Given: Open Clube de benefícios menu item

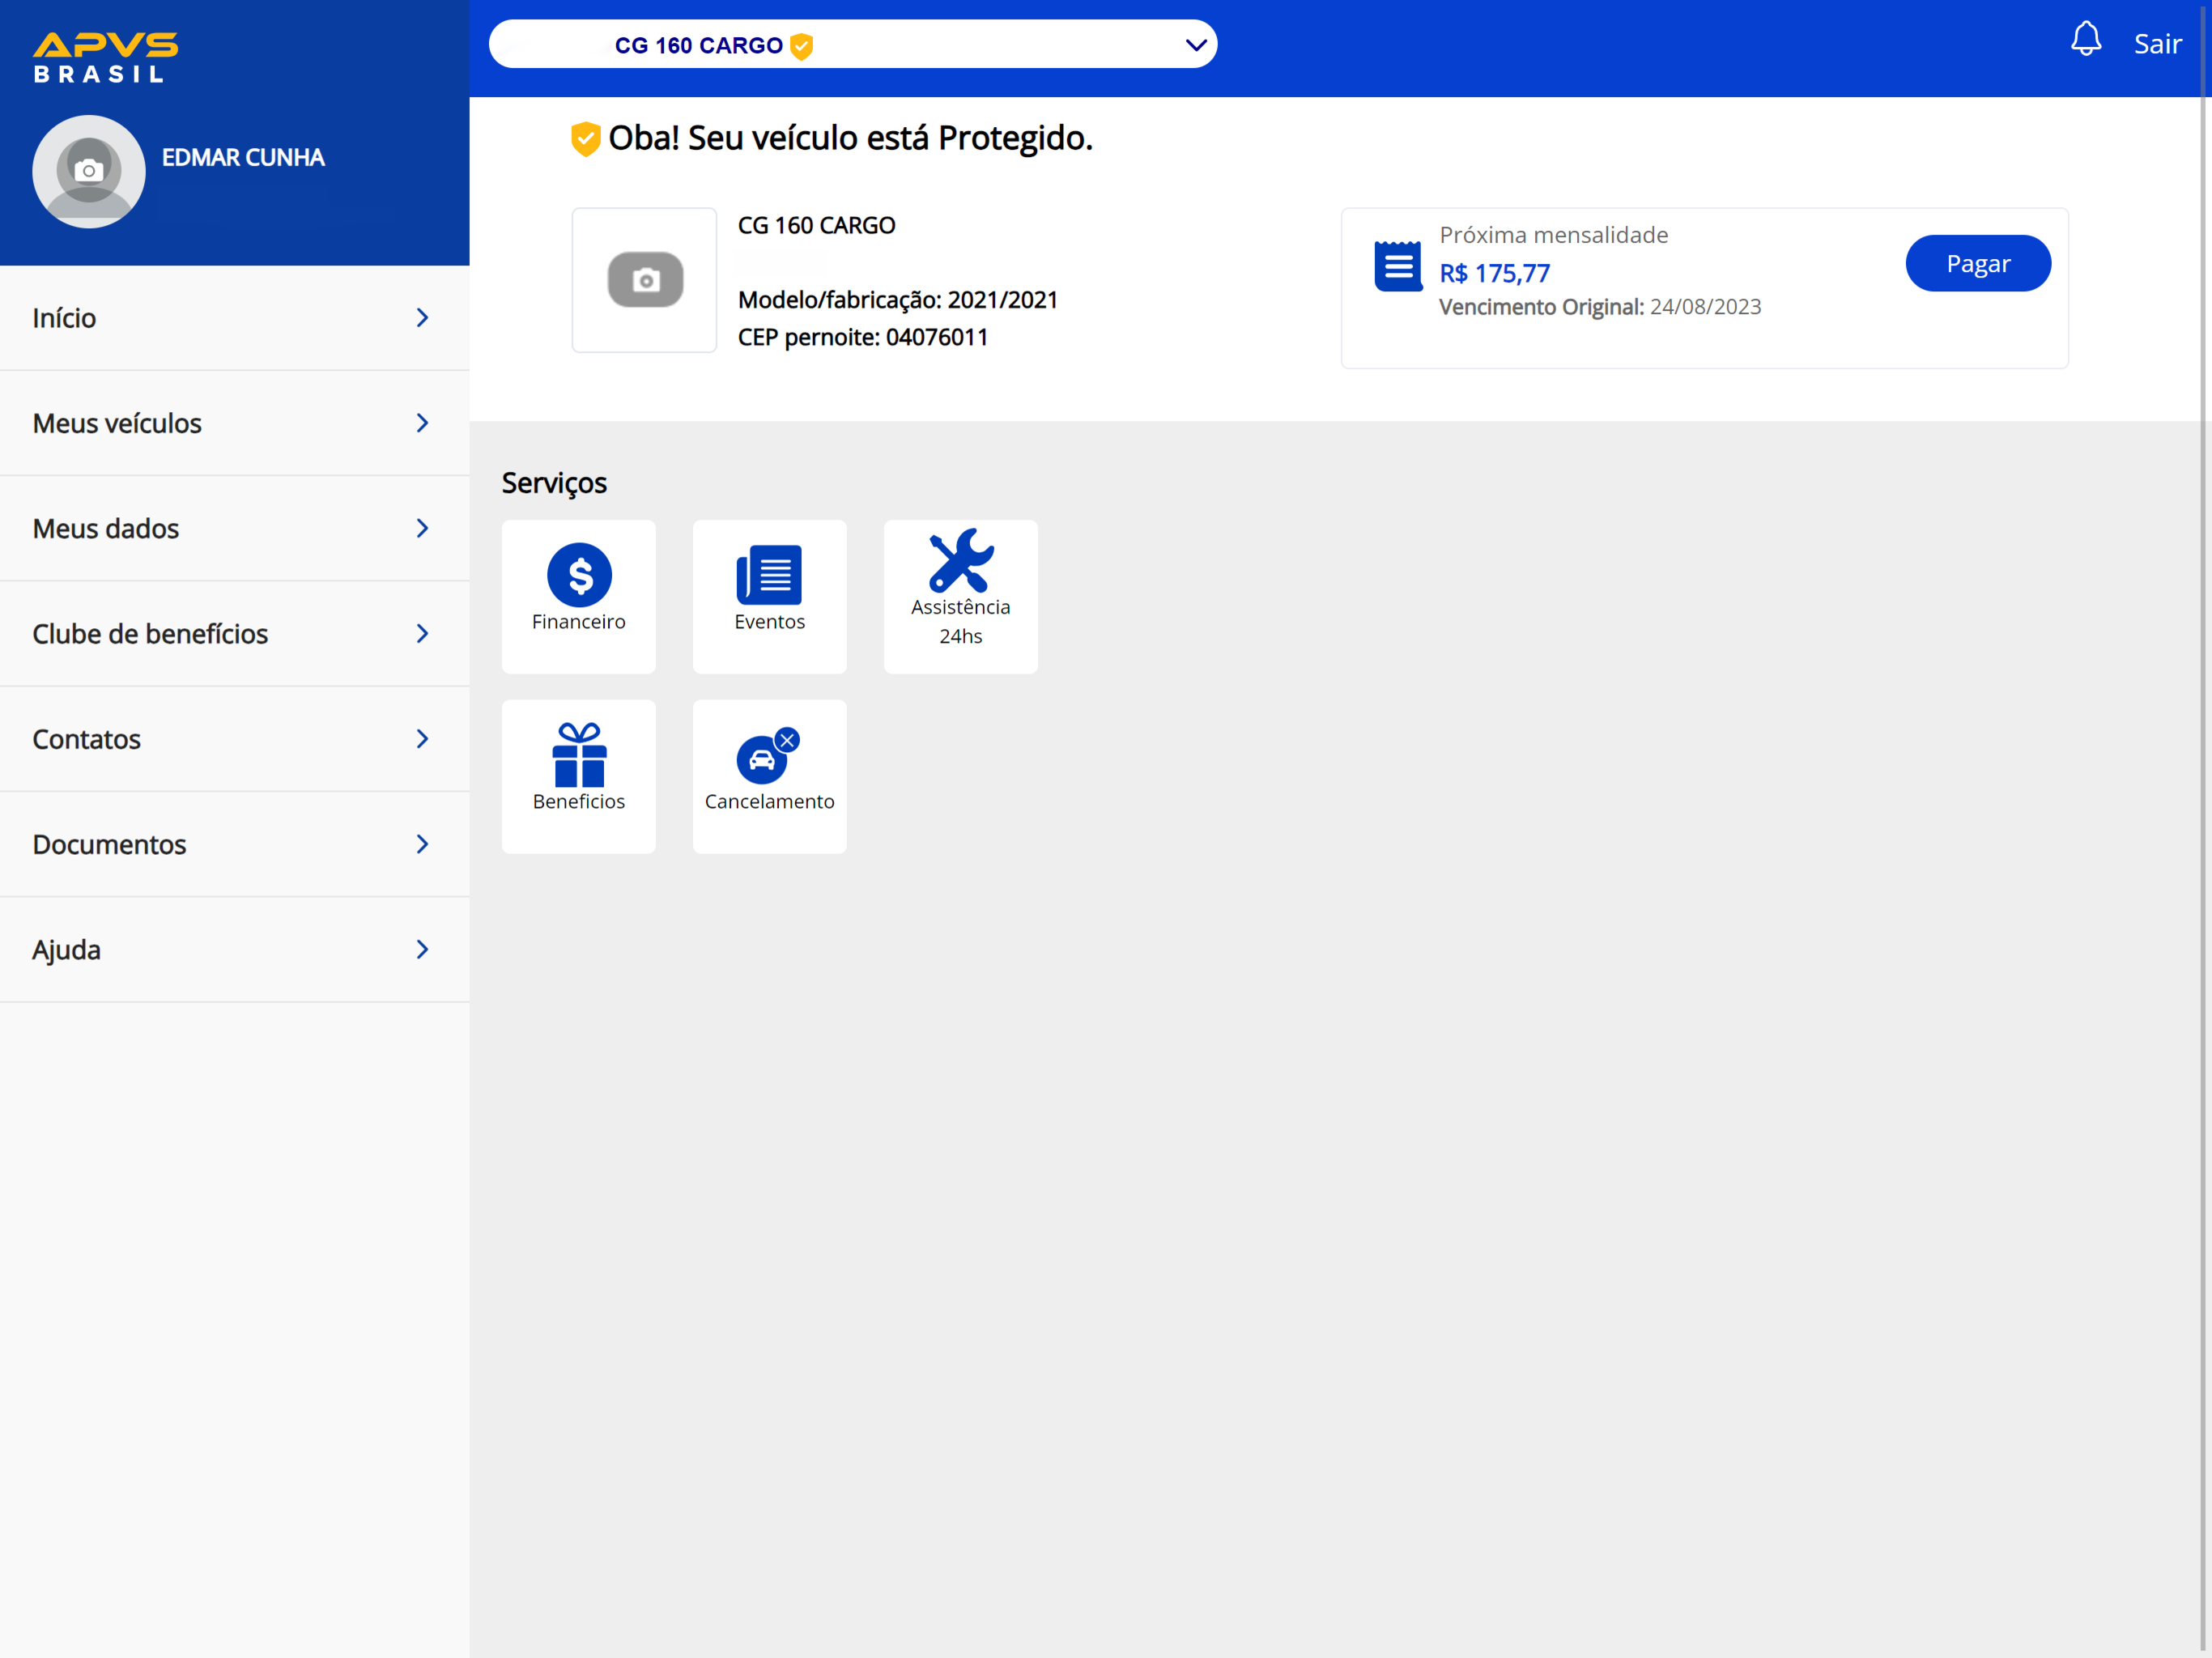Looking at the screenshot, I should click(235, 634).
